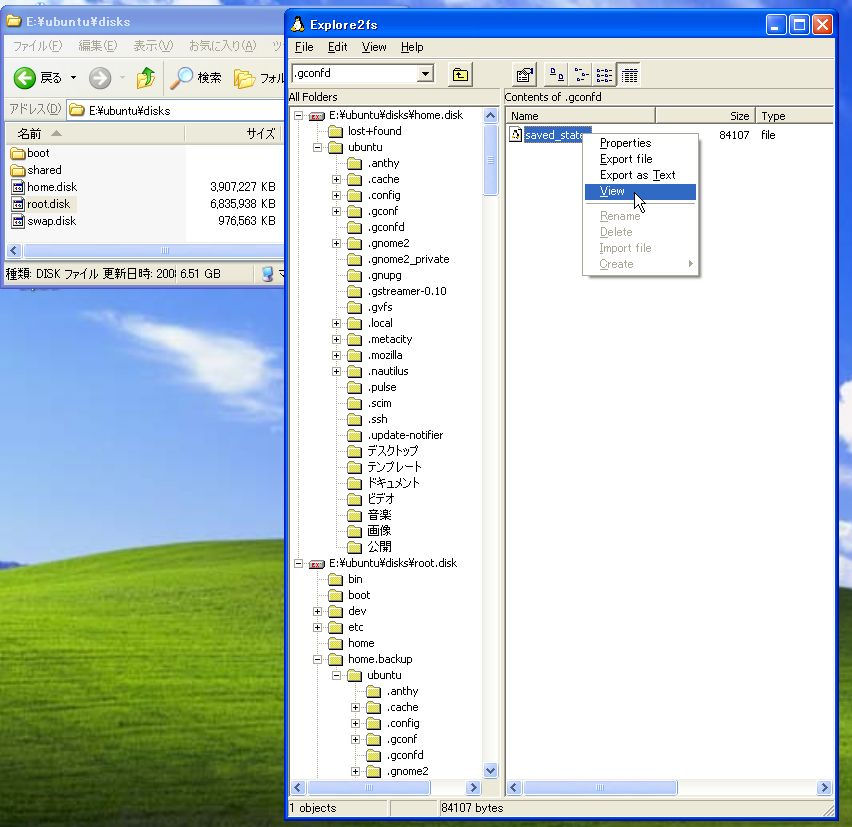Select the .ssh folder icon in the tree

[354, 419]
